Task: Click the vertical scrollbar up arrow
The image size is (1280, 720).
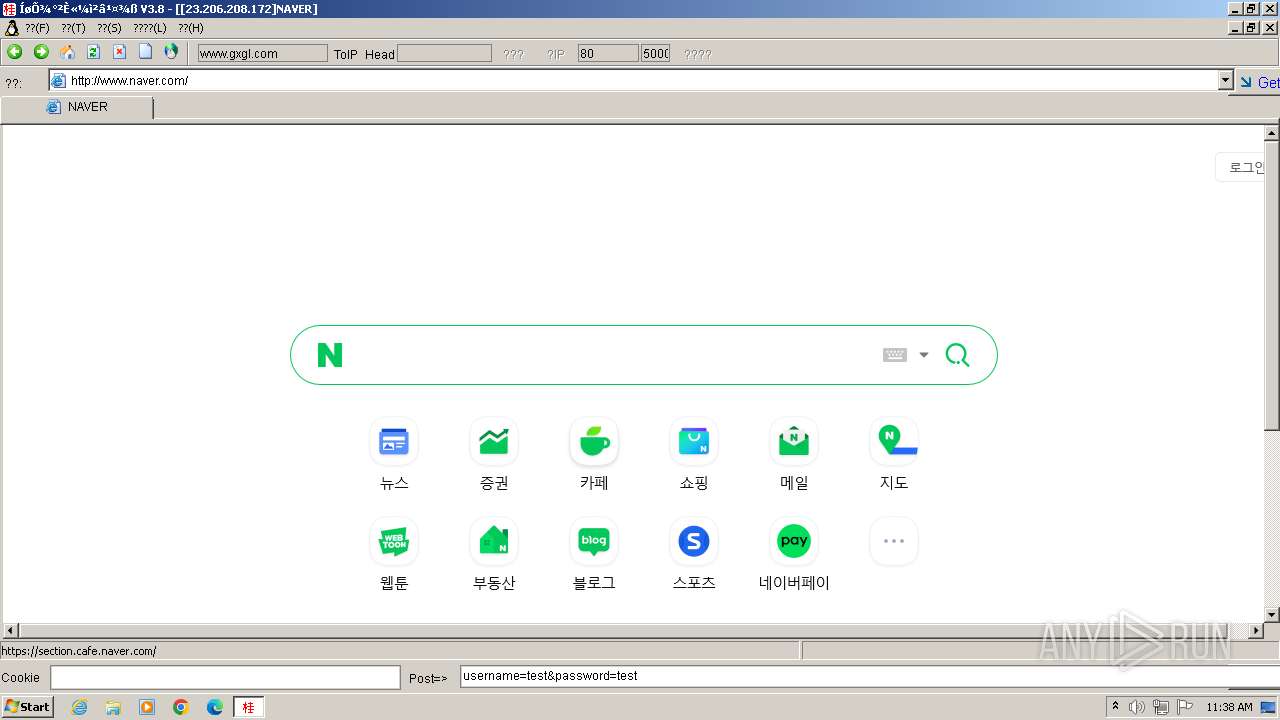Action: (x=1272, y=133)
